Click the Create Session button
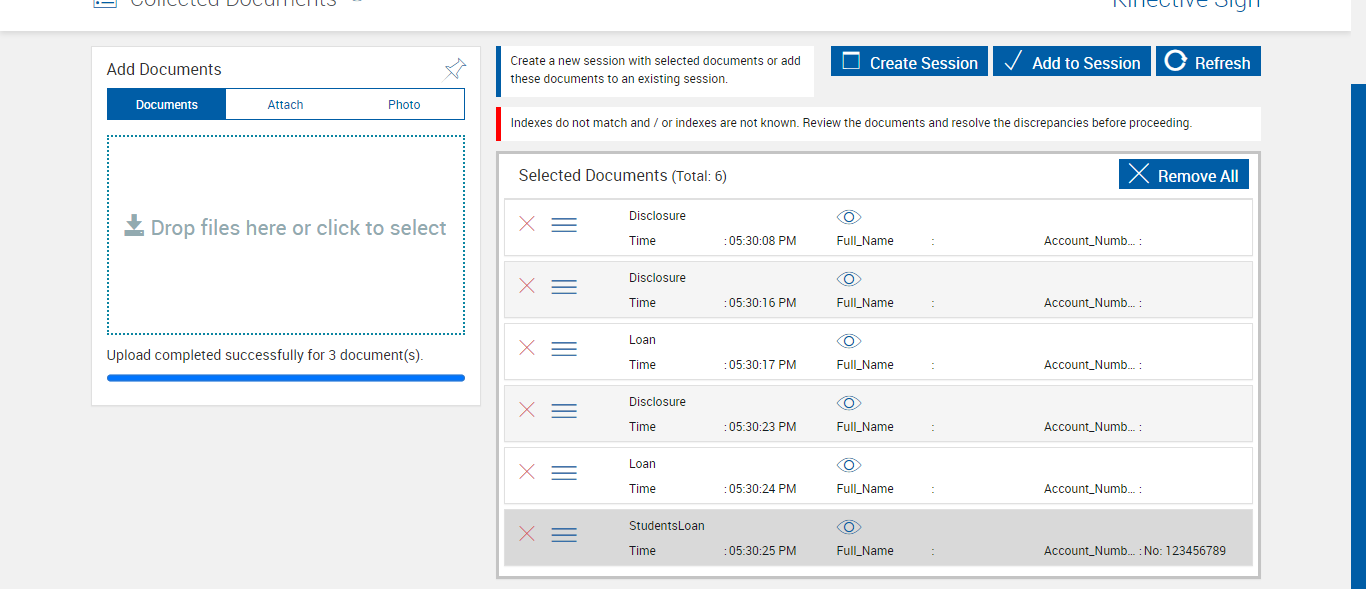 click(909, 62)
